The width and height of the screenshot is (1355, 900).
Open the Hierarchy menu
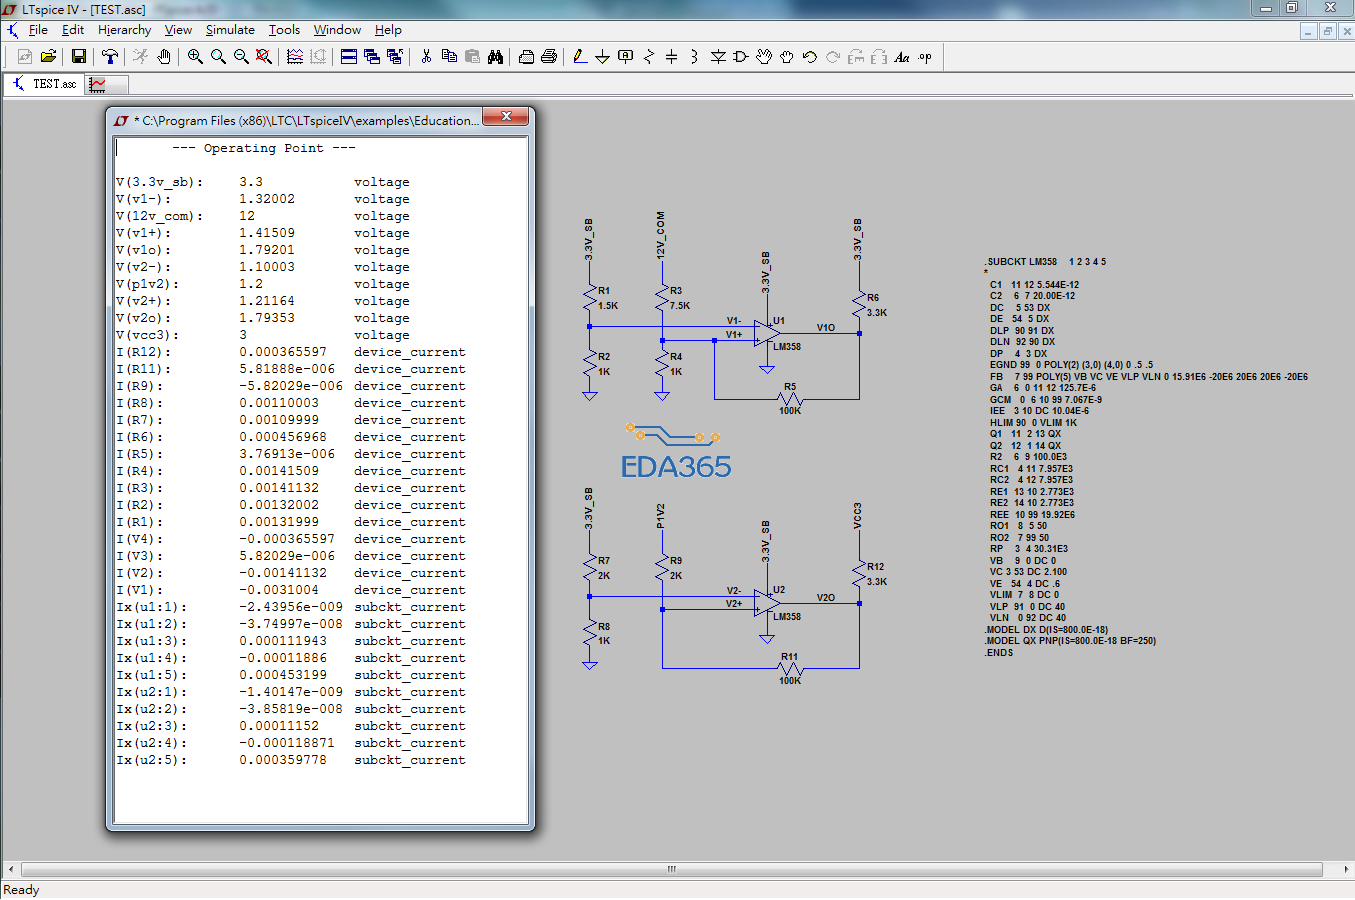point(124,30)
